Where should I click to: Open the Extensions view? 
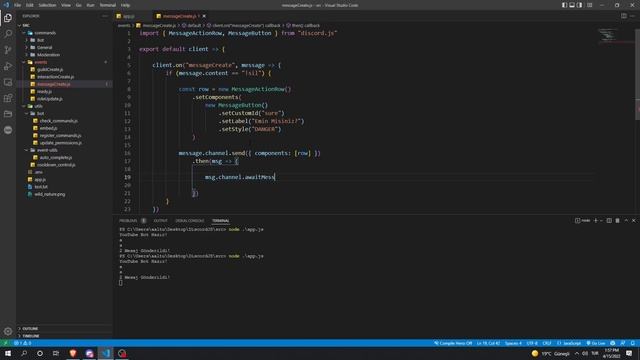click(8, 98)
